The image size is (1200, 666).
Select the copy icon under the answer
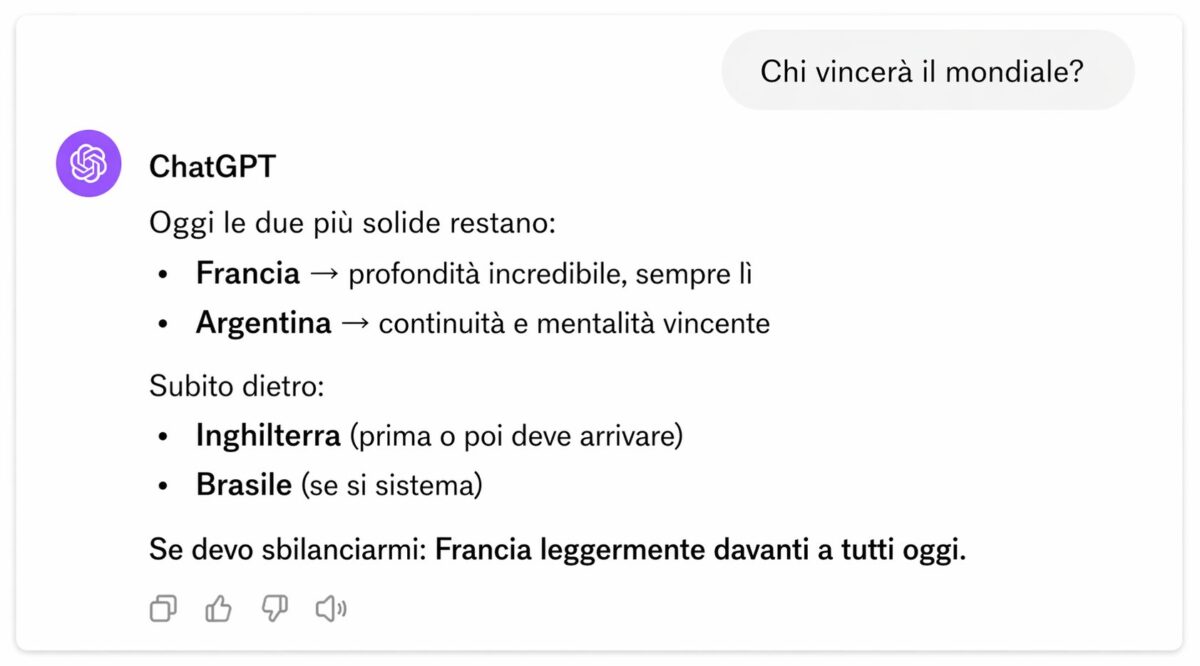(163, 608)
